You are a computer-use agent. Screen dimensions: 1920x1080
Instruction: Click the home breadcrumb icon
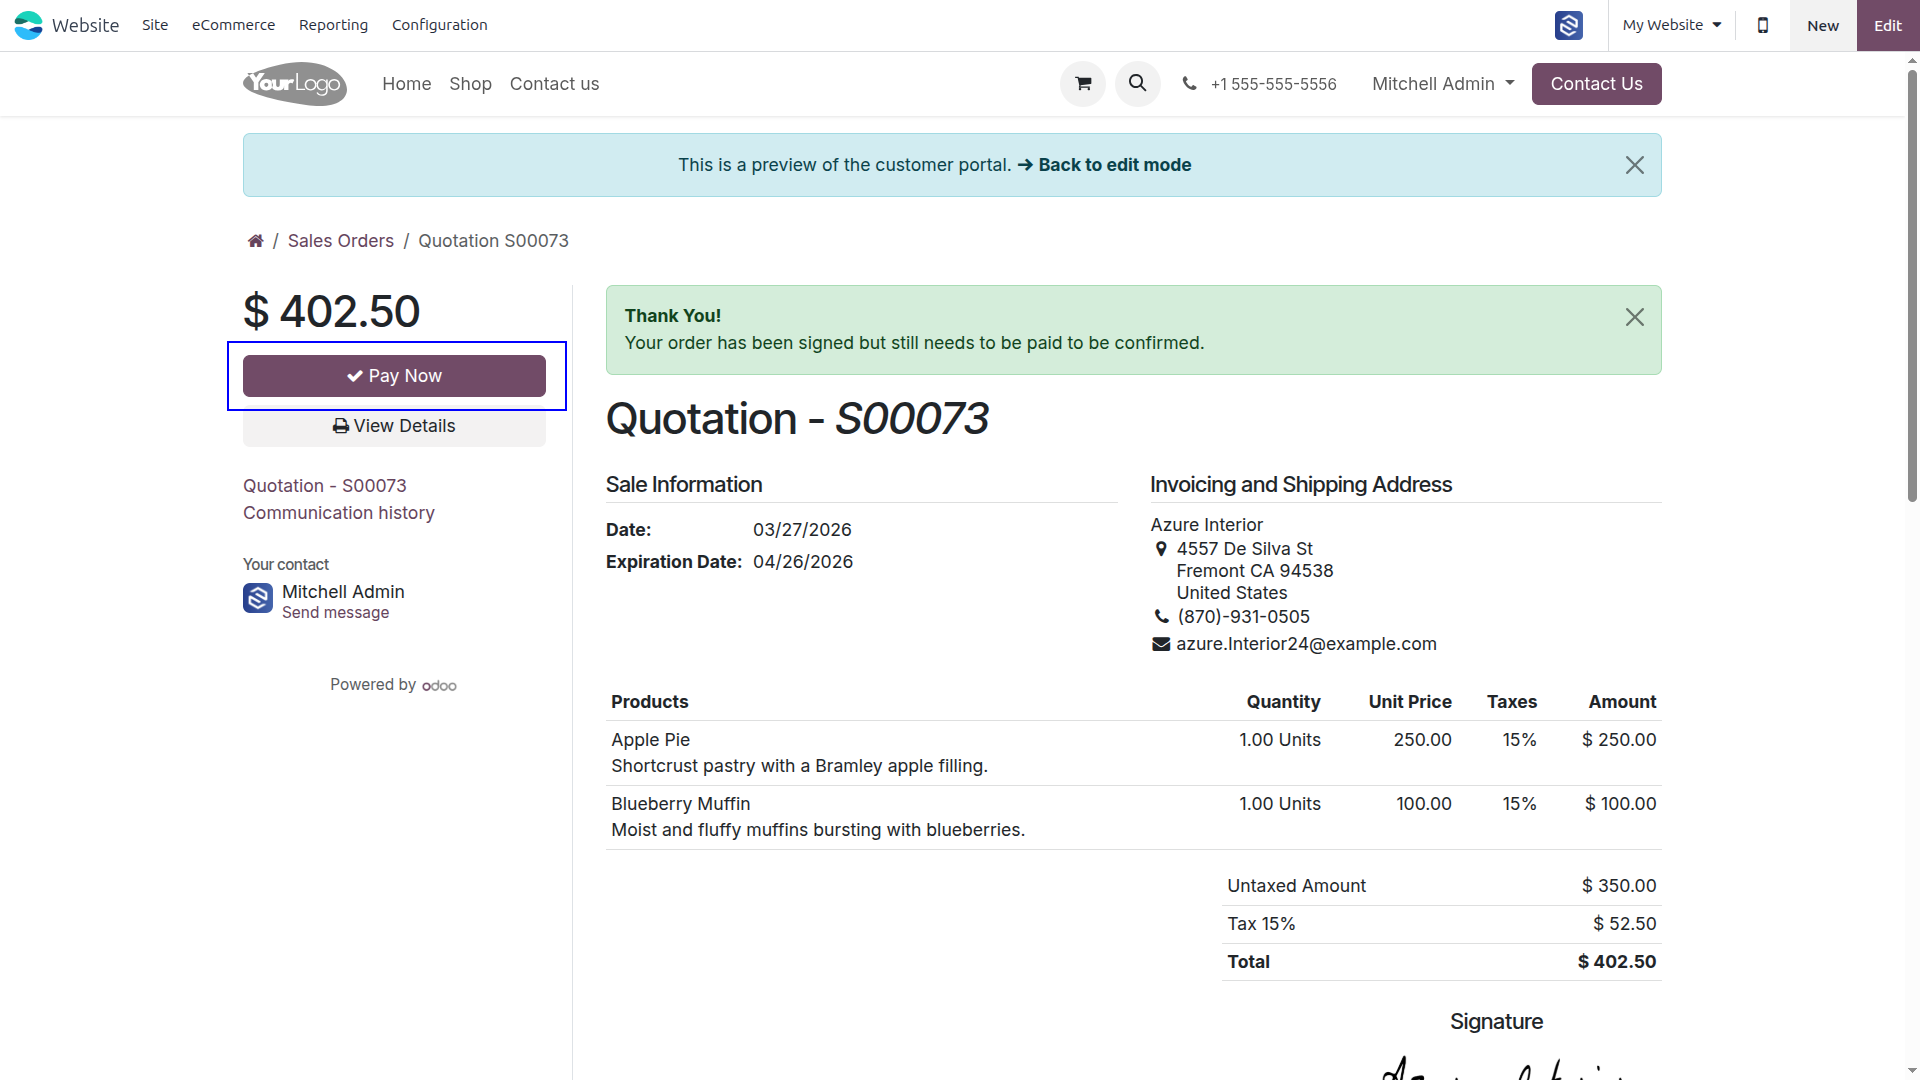tap(256, 241)
